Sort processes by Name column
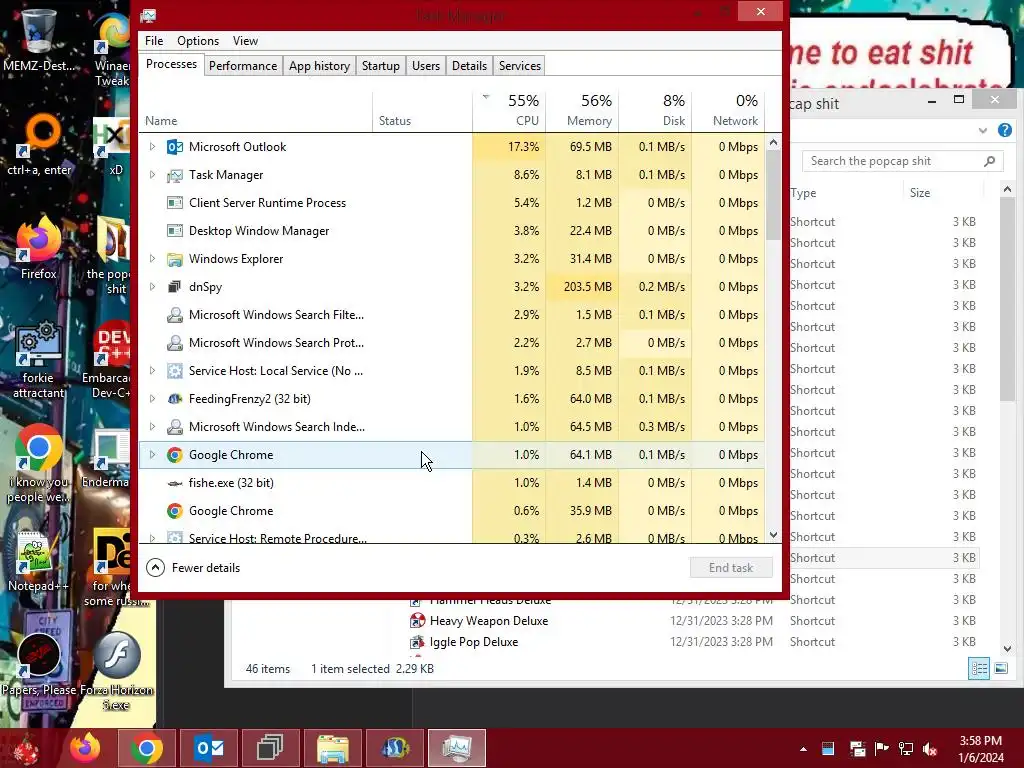The image size is (1024, 768). [255, 110]
